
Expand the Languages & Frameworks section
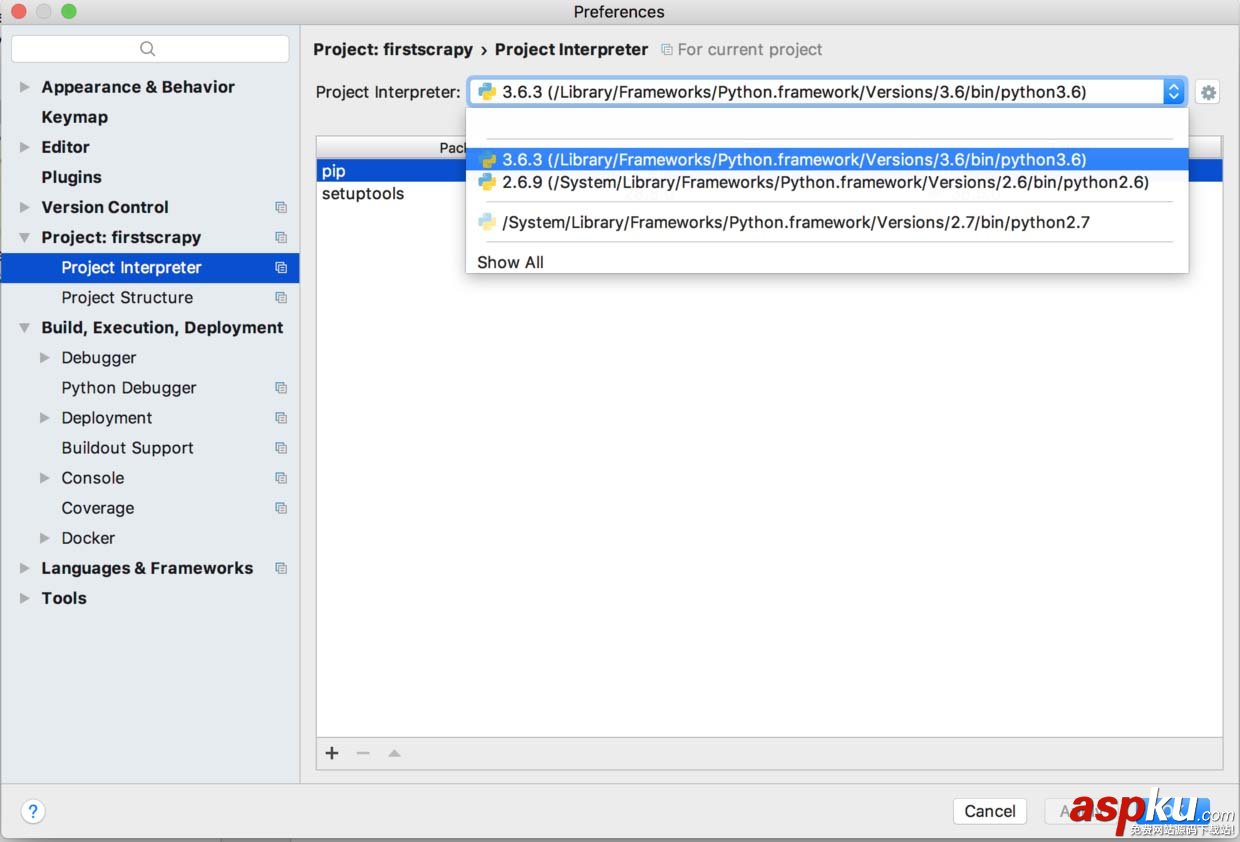pos(25,567)
